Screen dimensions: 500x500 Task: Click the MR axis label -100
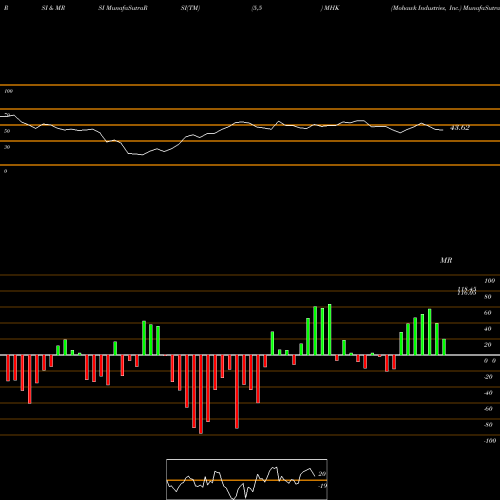click(x=489, y=441)
